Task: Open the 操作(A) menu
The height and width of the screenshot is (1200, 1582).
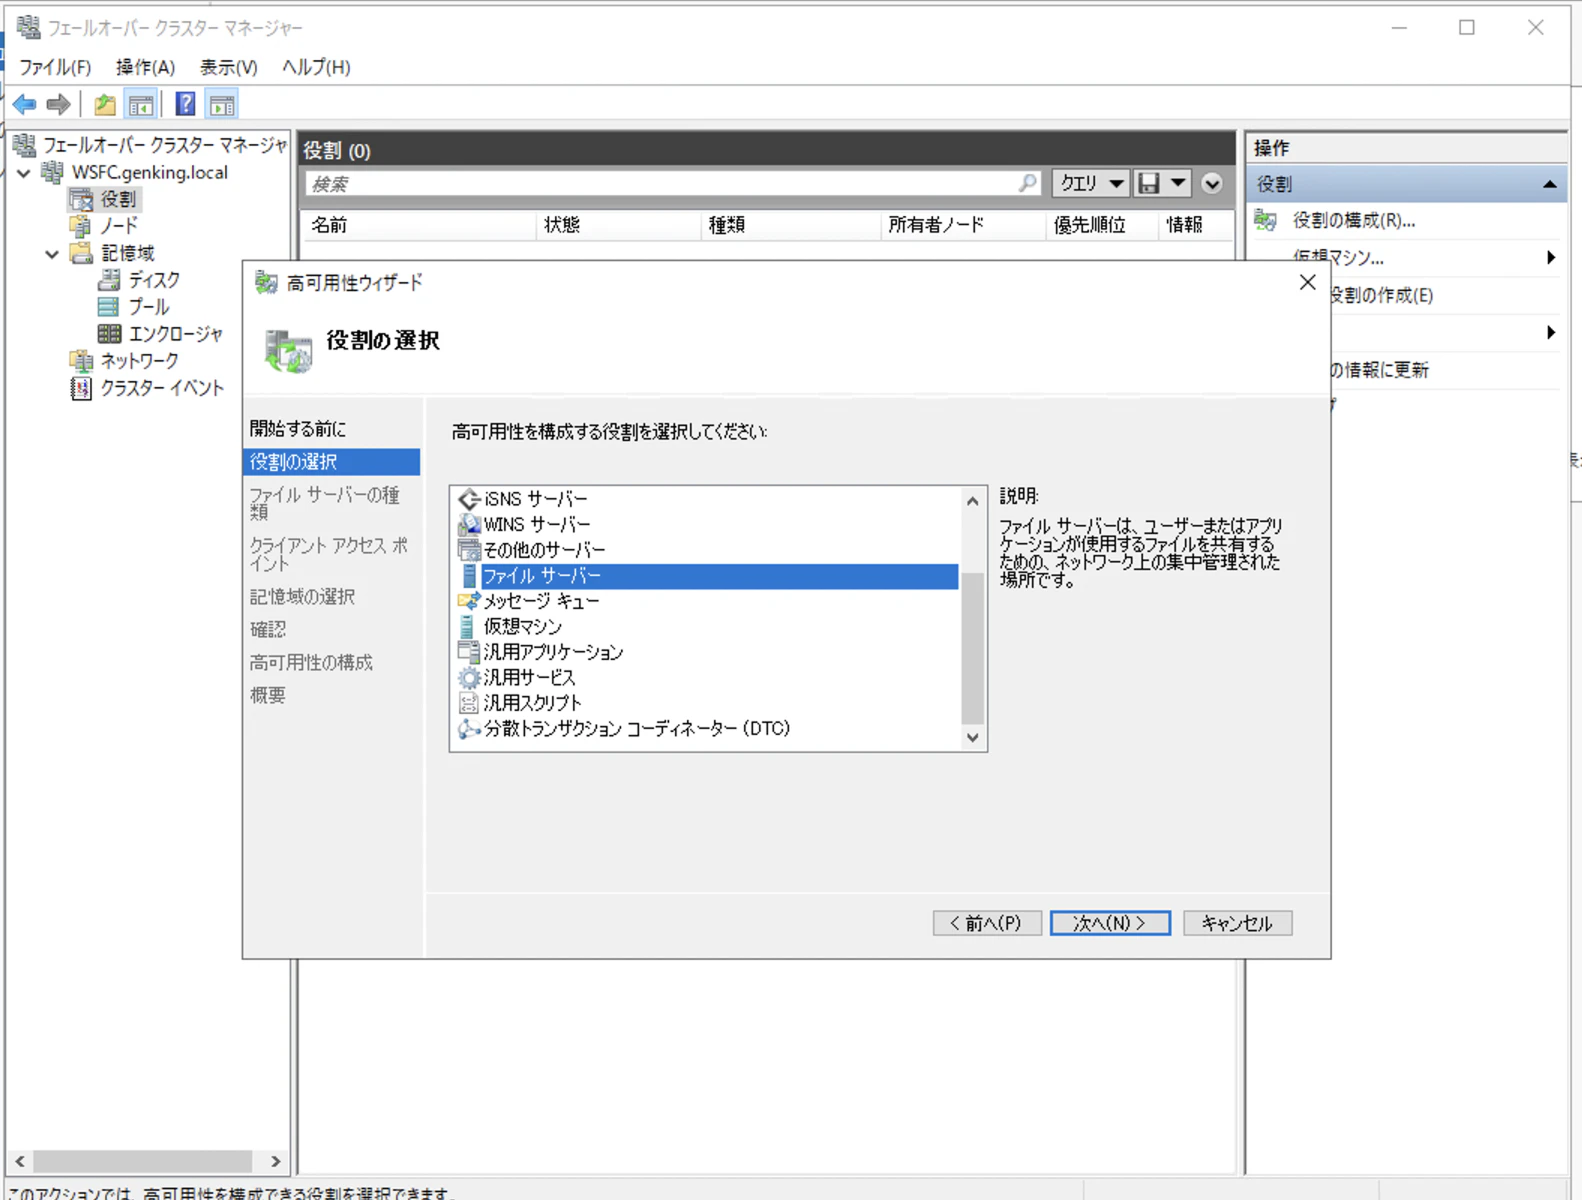Action: coord(145,67)
